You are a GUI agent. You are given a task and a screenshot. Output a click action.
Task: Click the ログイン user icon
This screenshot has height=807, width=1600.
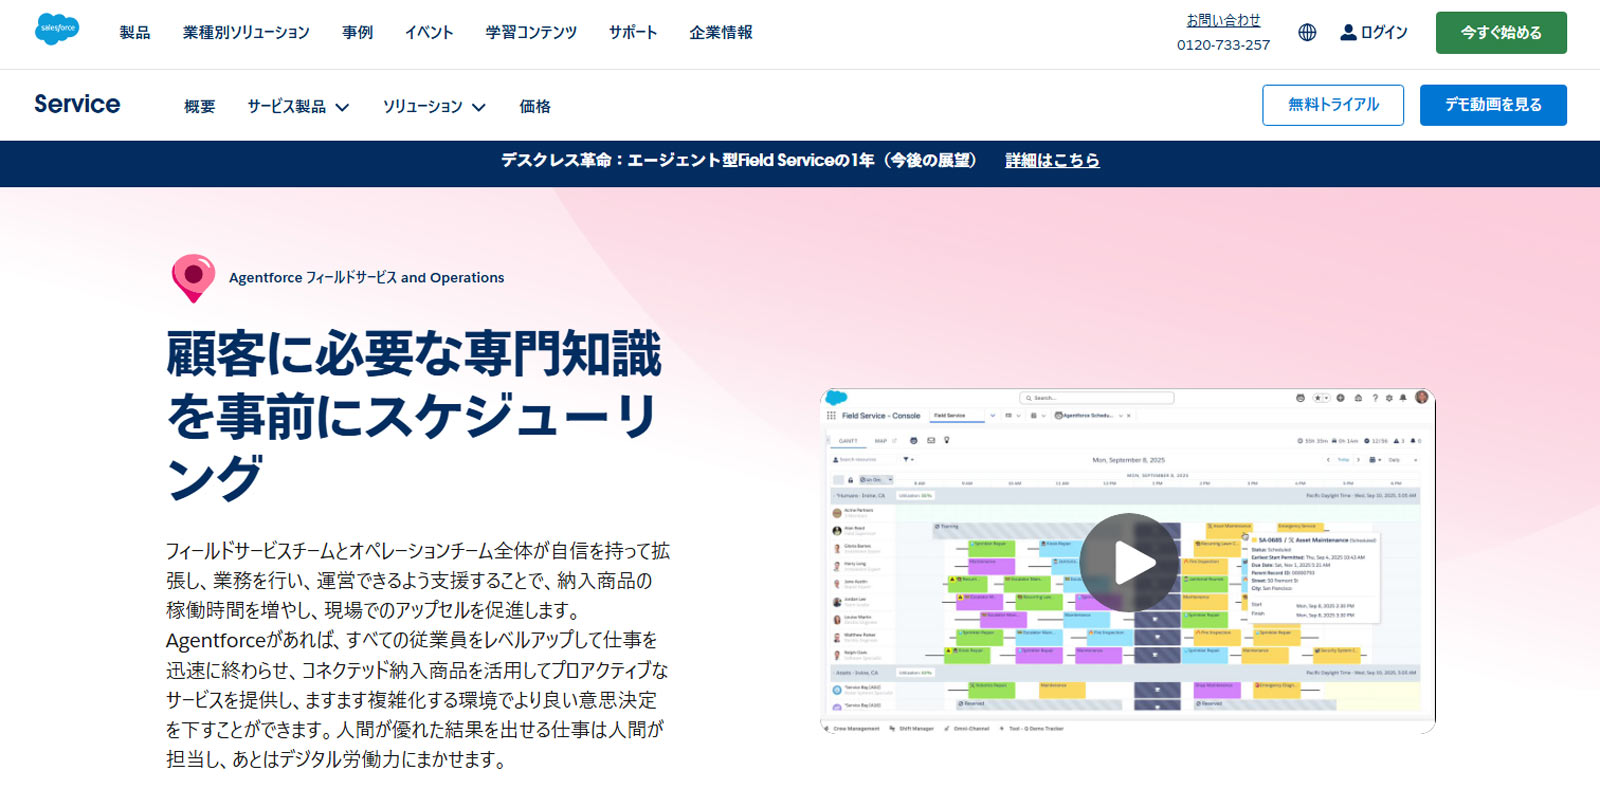(1348, 32)
